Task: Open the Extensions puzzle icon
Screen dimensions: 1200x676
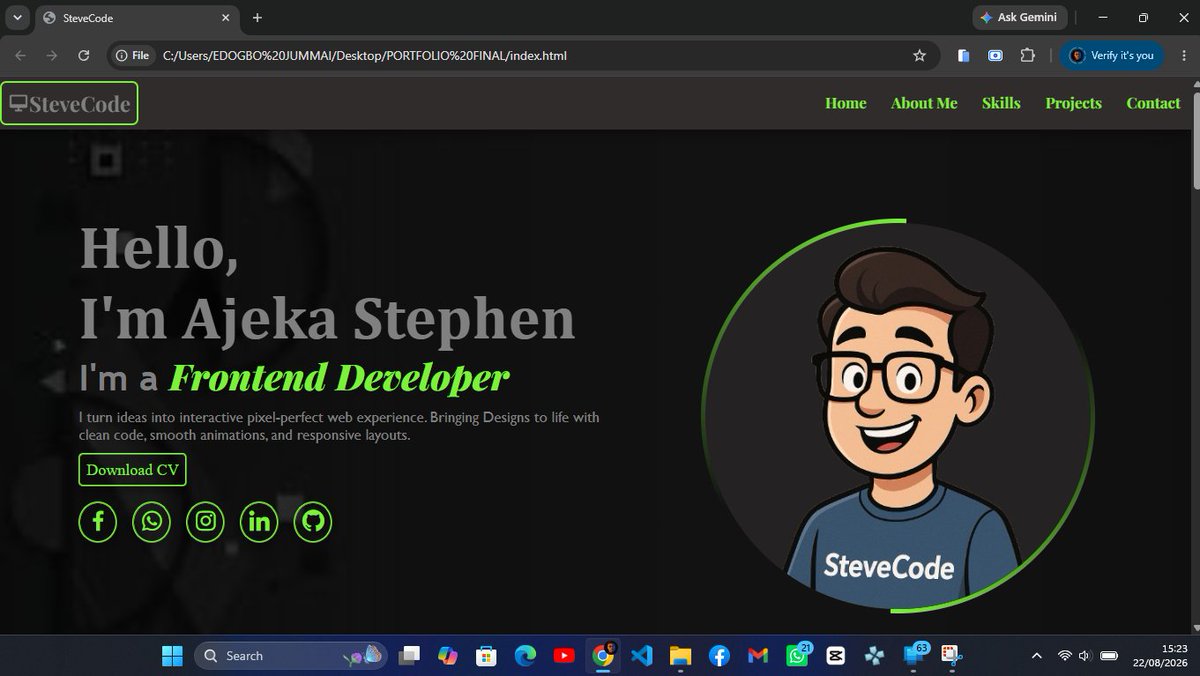Action: click(x=1027, y=56)
